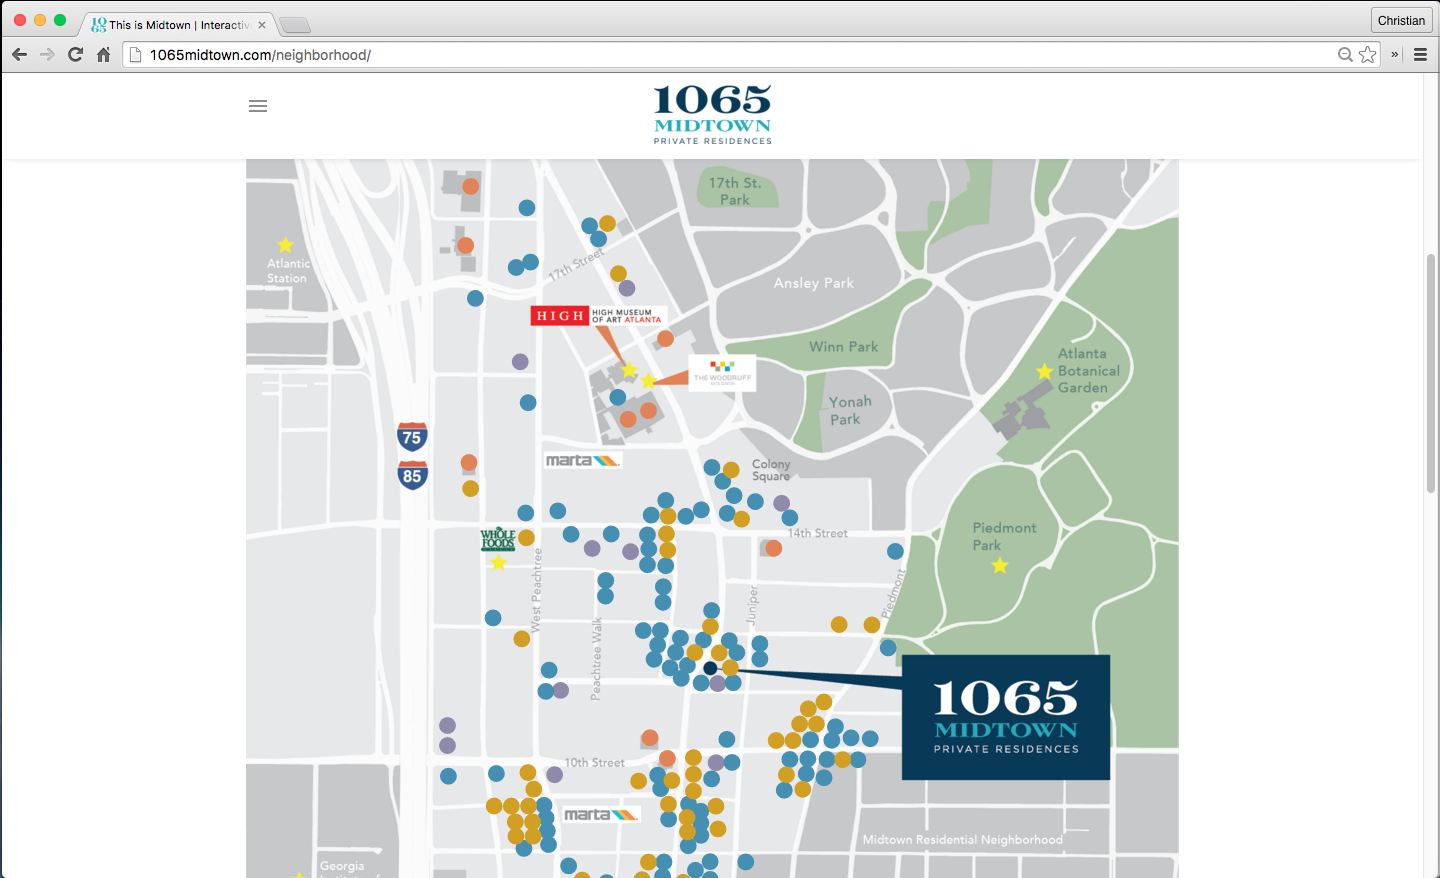
Task: Reload the page with the refresh icon
Action: [75, 55]
